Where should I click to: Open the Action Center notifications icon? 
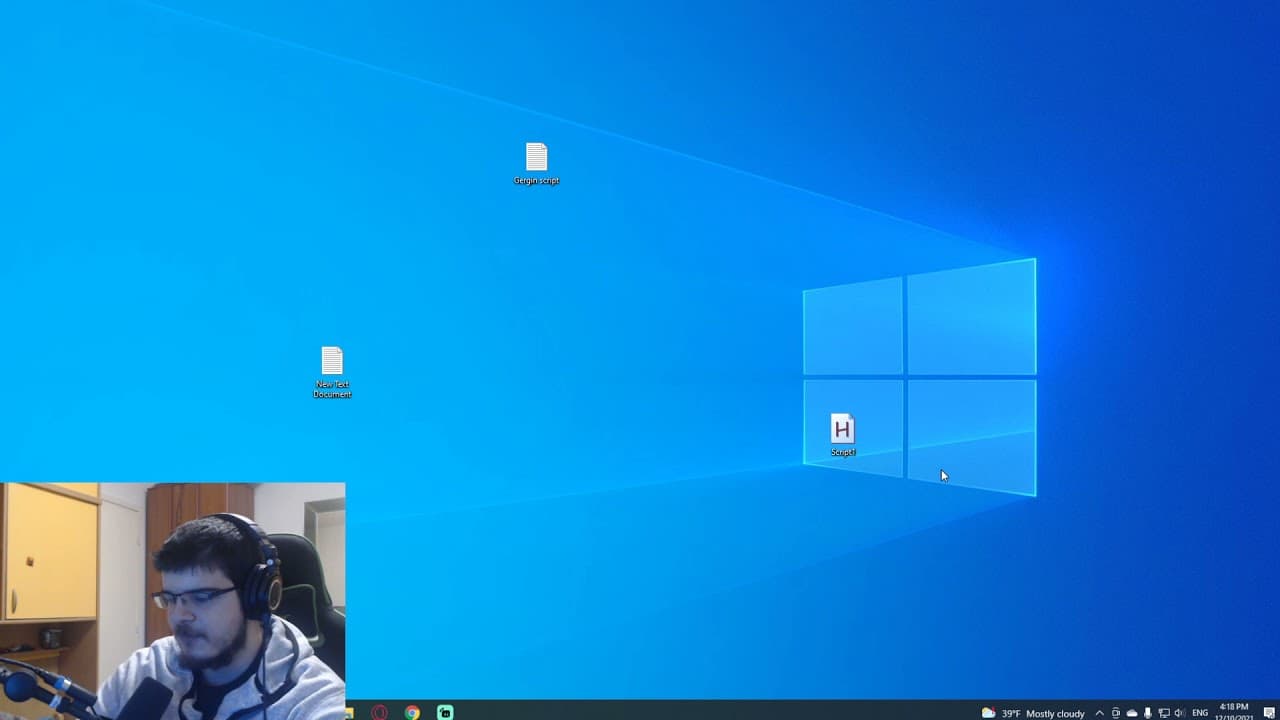click(x=1269, y=713)
